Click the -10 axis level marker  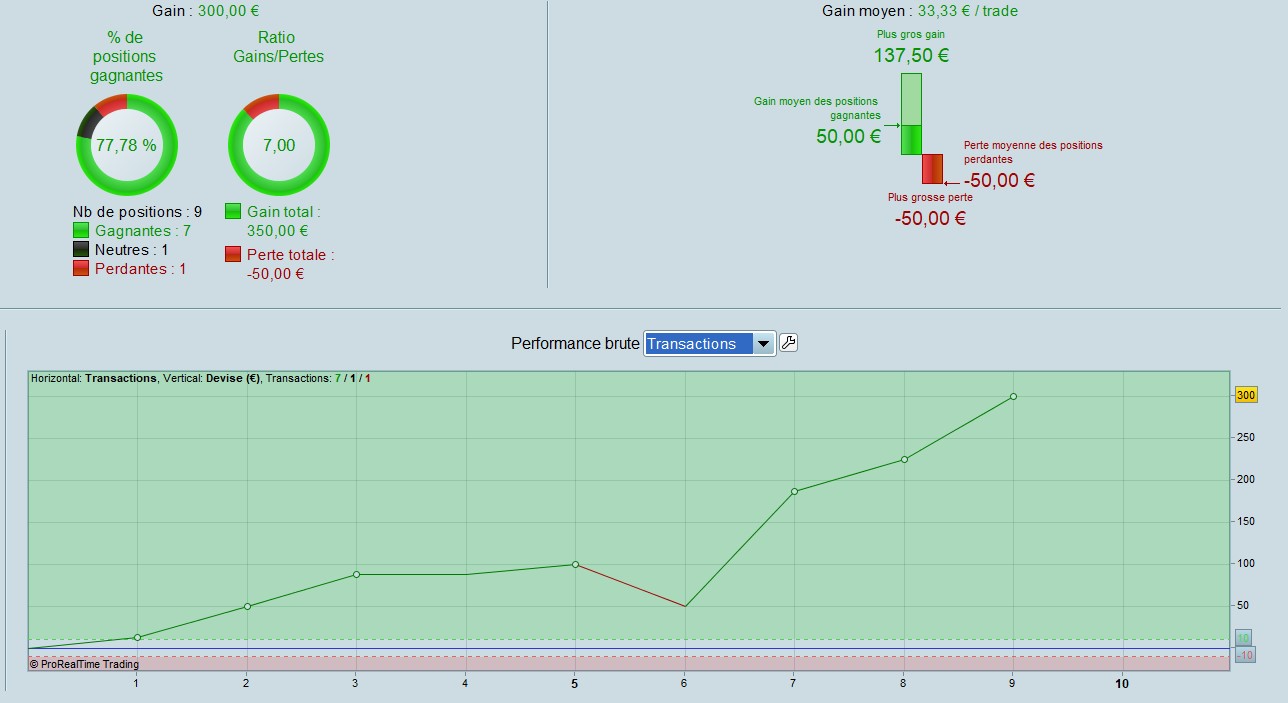point(1245,655)
